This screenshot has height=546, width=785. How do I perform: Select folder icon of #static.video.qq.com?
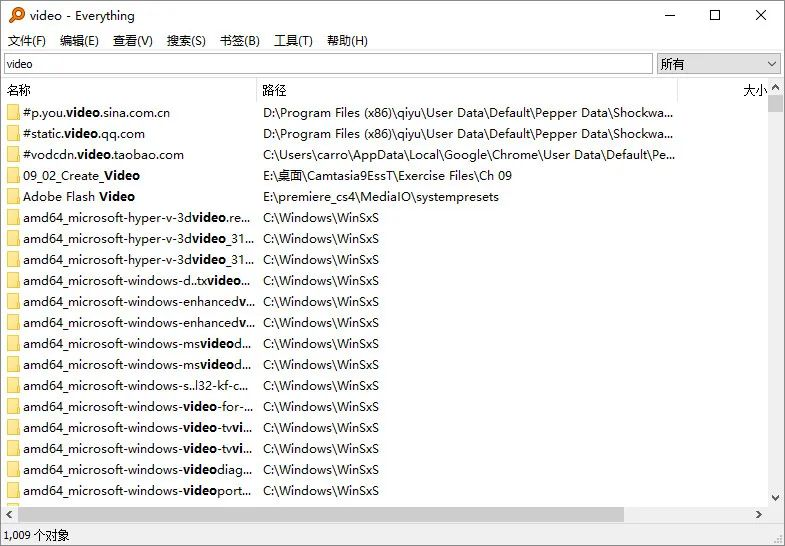(13, 134)
